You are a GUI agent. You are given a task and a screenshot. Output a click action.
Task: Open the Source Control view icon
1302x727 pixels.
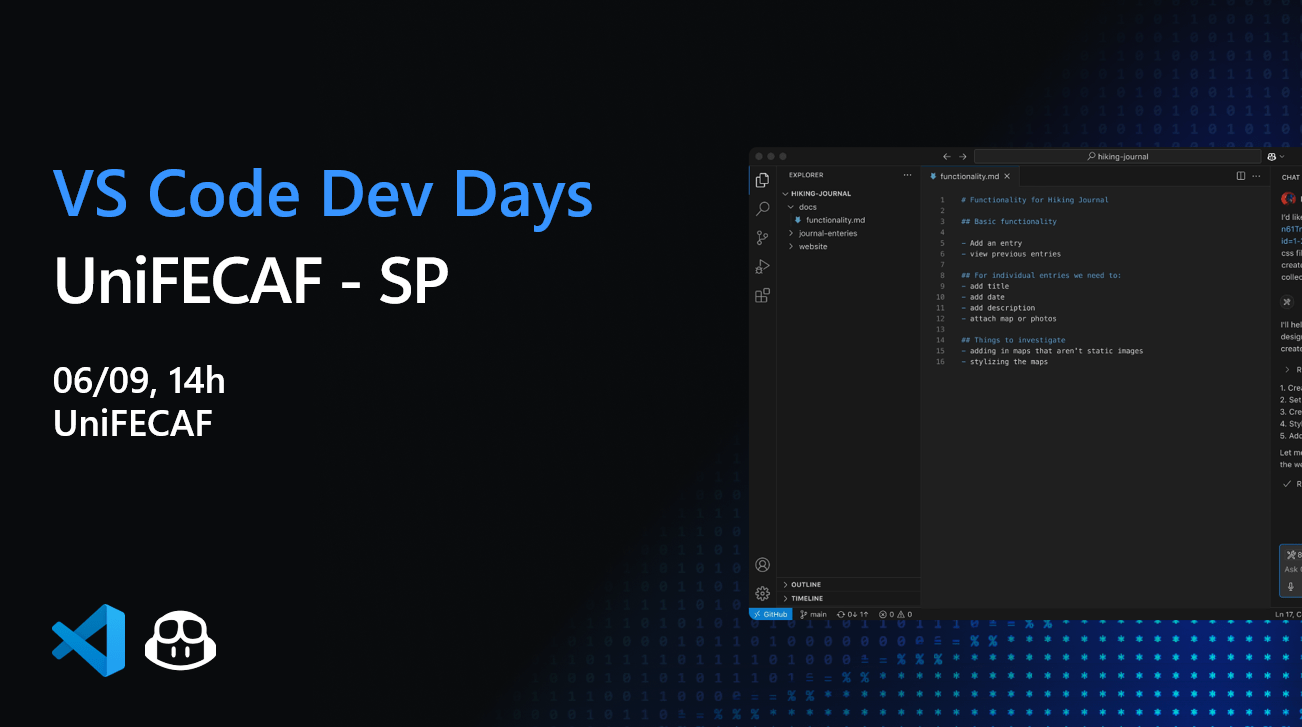click(x=762, y=238)
